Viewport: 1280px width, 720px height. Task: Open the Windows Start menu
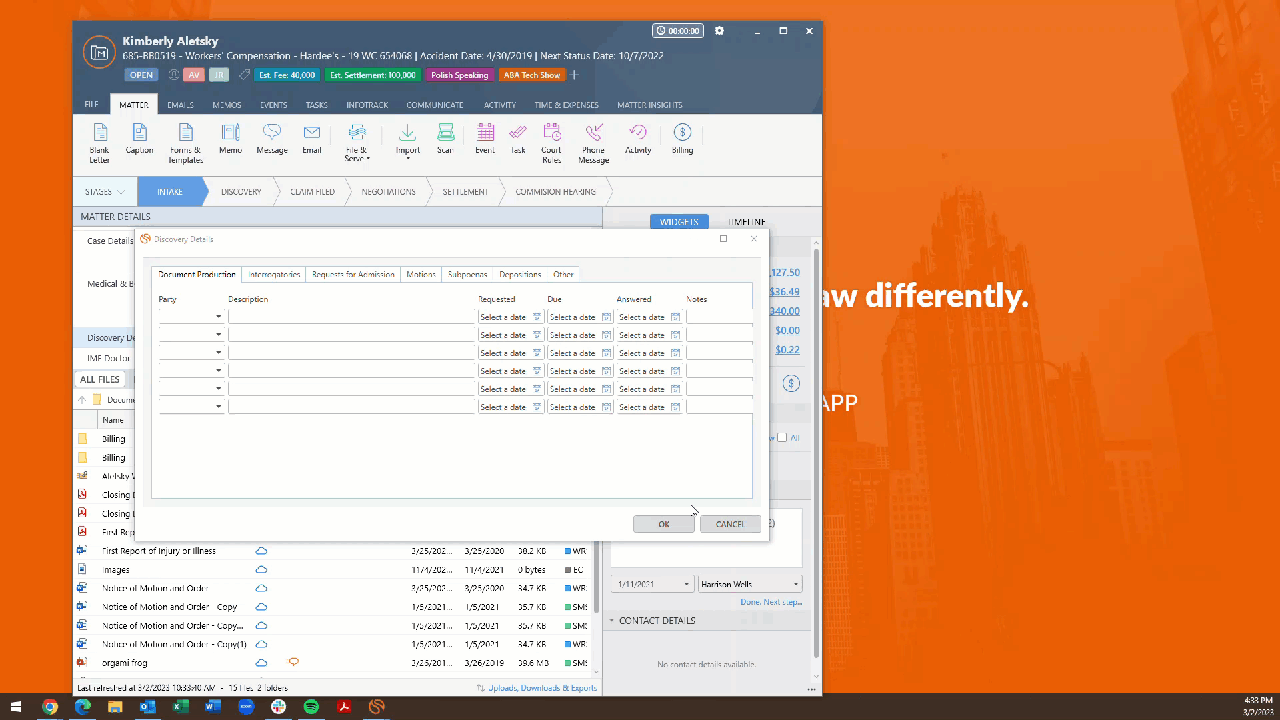click(x=16, y=706)
